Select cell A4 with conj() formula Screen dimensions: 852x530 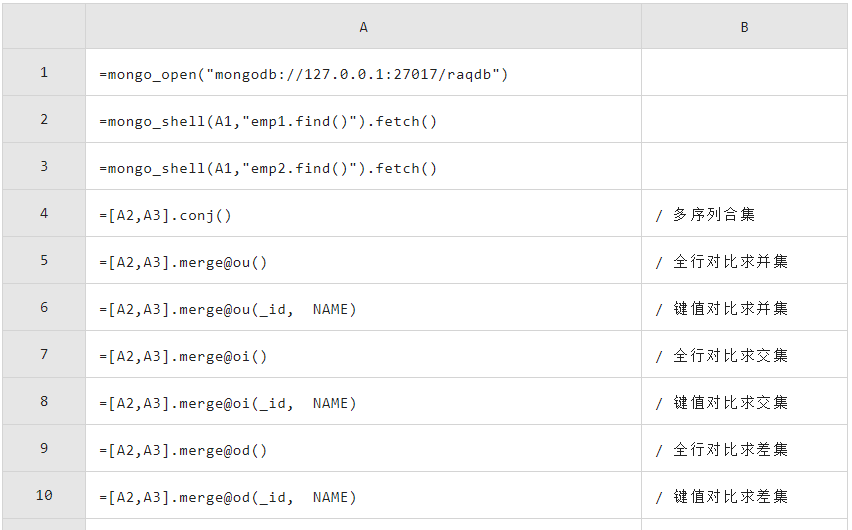coord(363,213)
